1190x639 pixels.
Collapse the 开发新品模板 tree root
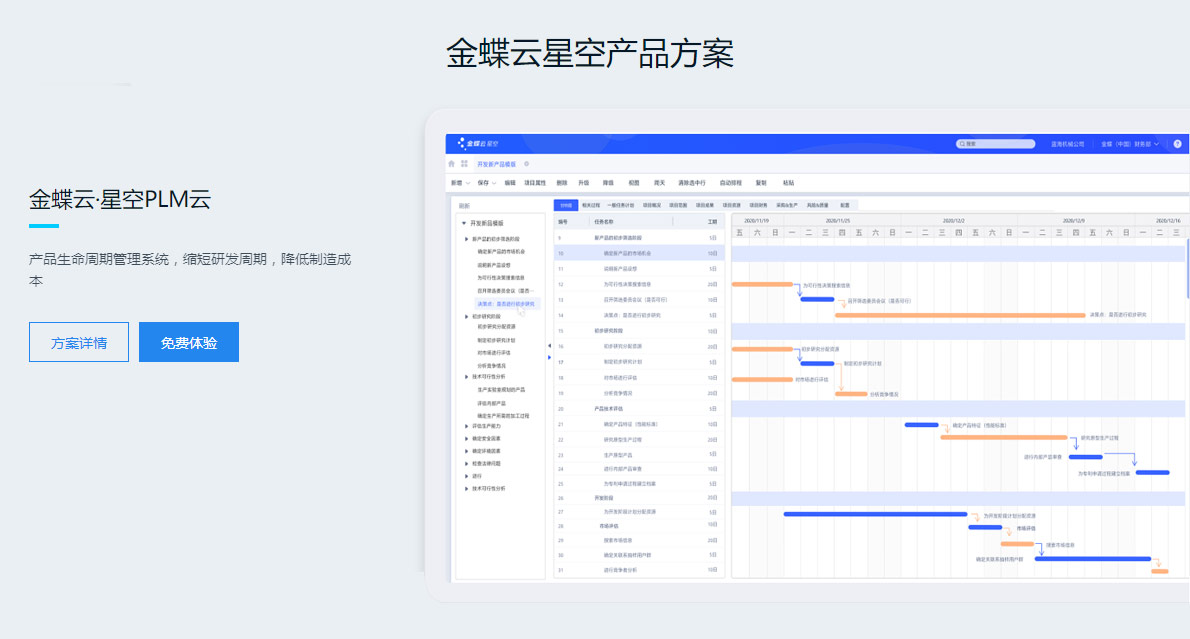pyautogui.click(x=464, y=223)
